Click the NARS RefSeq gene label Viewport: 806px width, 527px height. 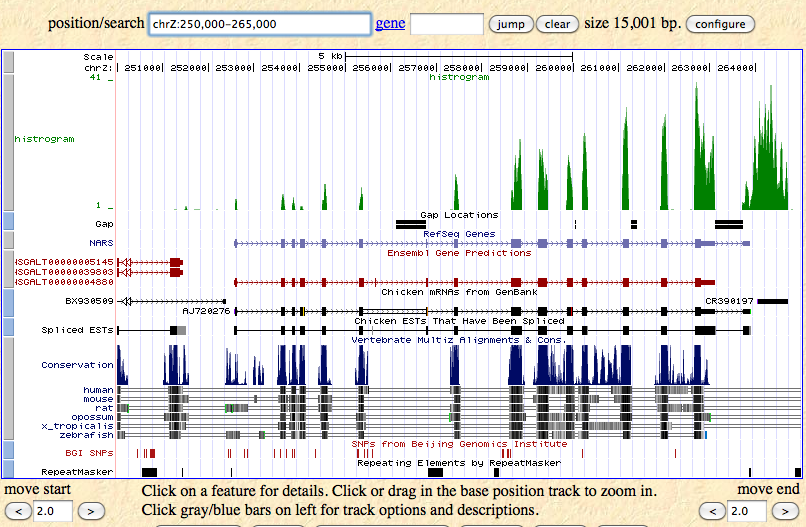[x=101, y=242]
